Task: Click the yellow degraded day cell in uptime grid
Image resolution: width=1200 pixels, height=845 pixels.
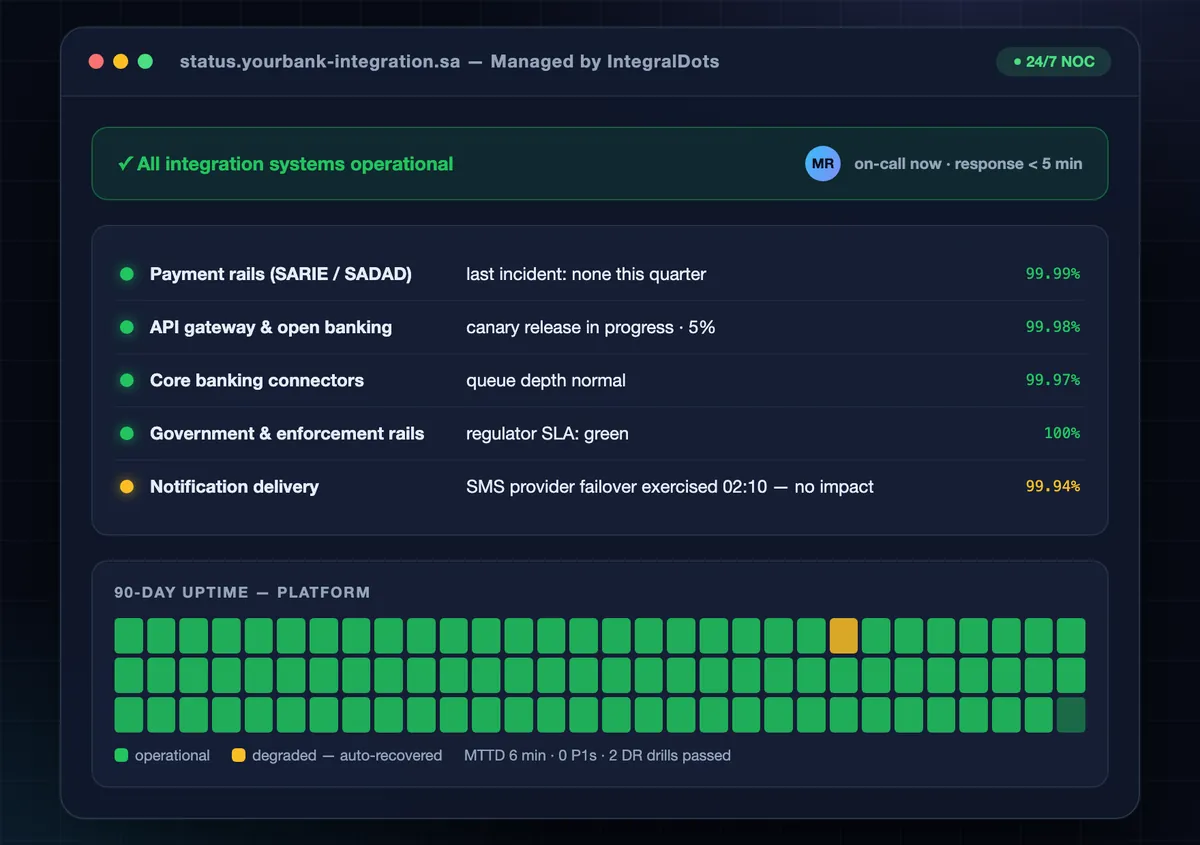Action: (x=844, y=636)
